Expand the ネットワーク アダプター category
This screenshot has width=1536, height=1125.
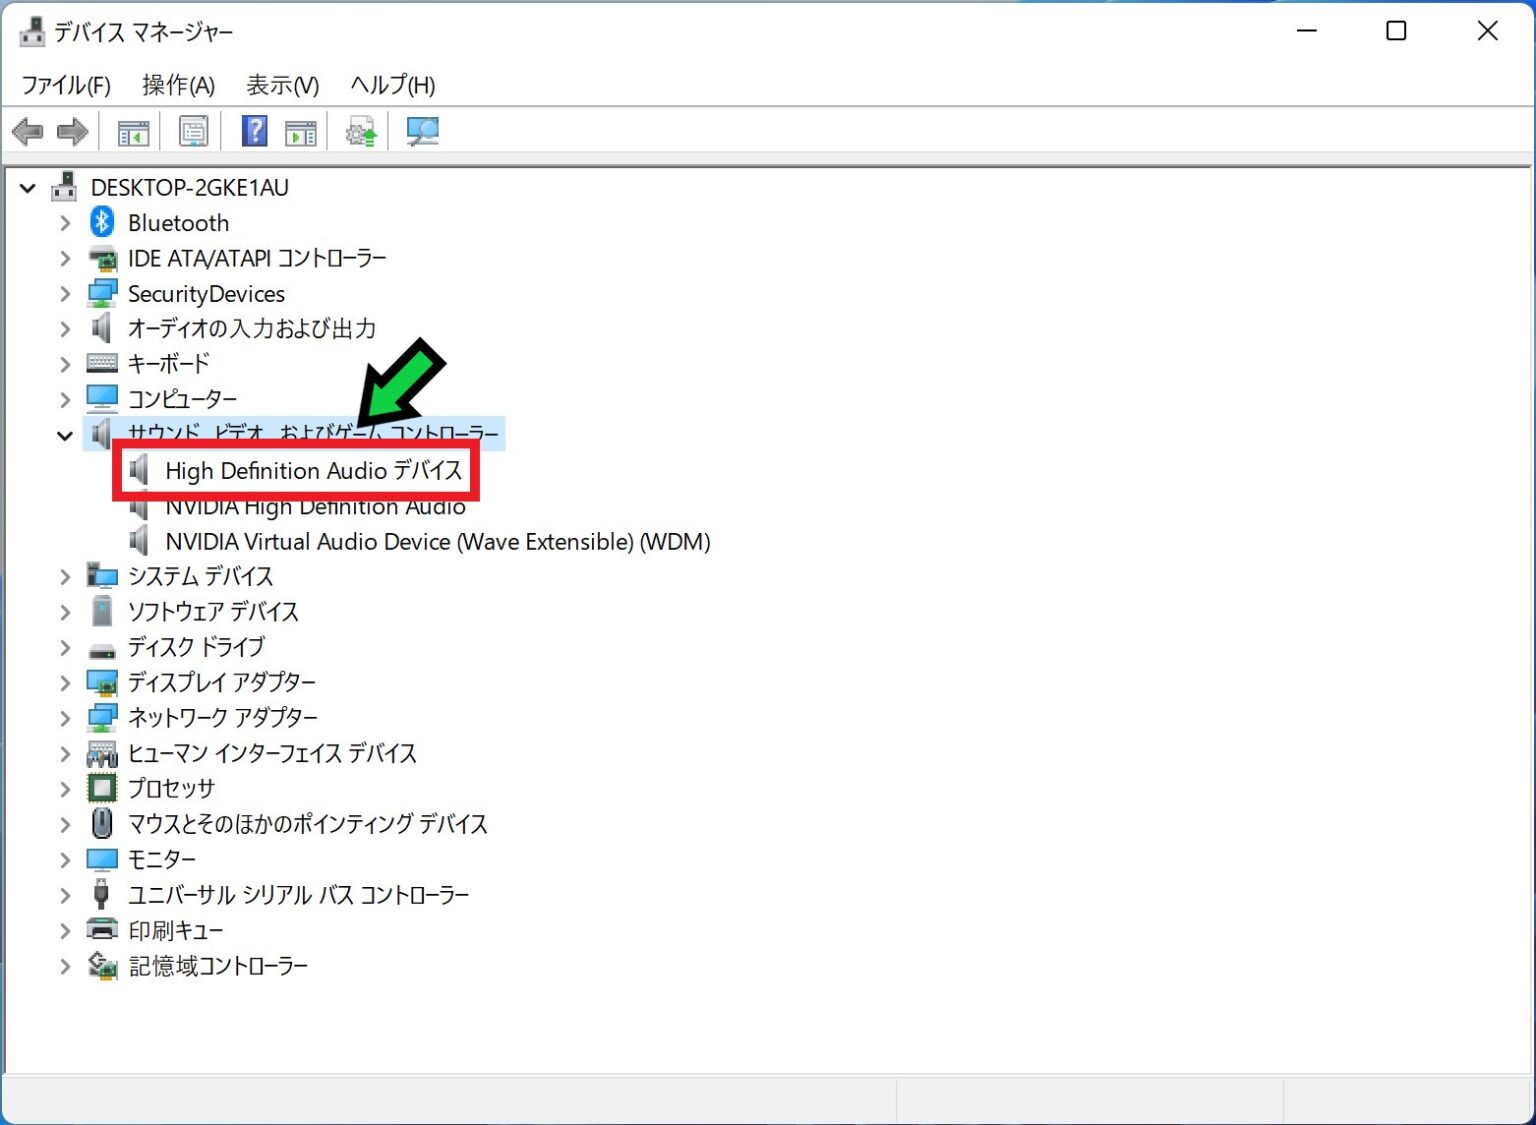(65, 718)
